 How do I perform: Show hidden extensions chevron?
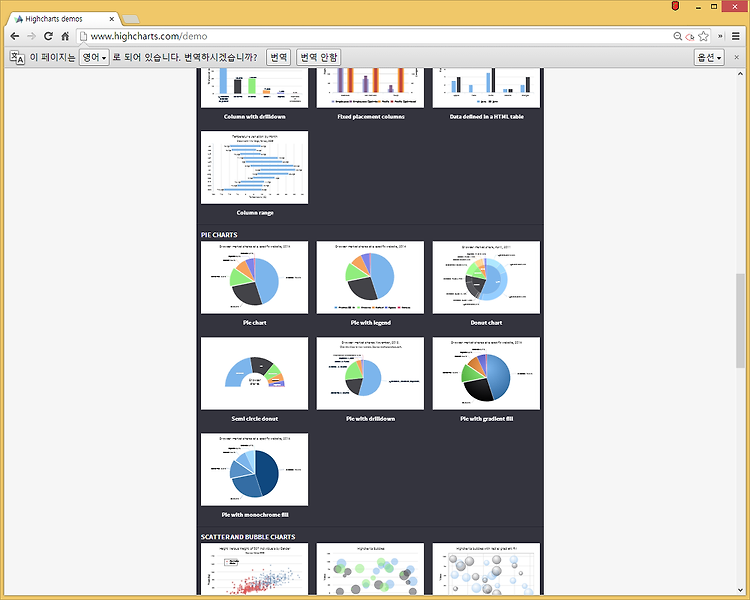click(720, 36)
